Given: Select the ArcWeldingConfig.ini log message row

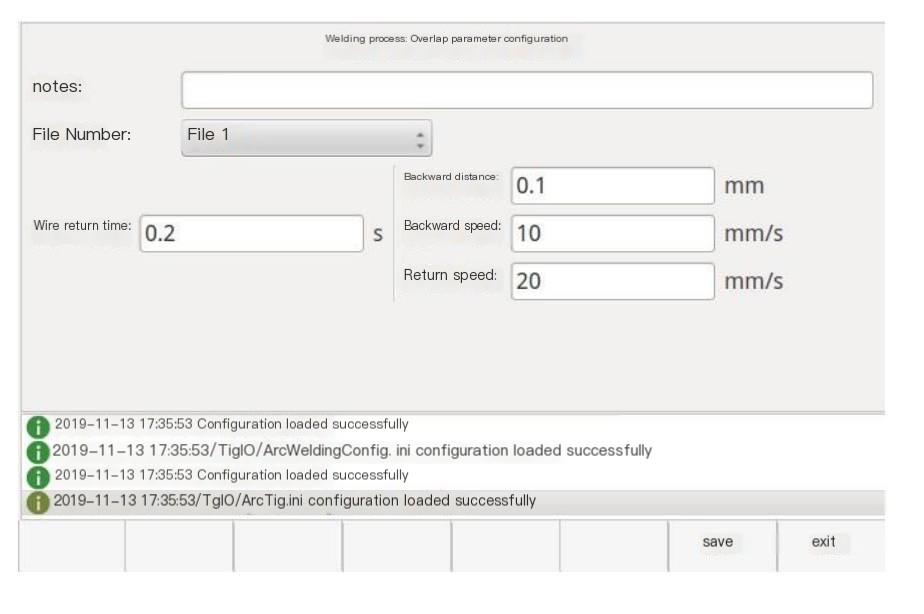Looking at the screenshot, I should 352,451.
